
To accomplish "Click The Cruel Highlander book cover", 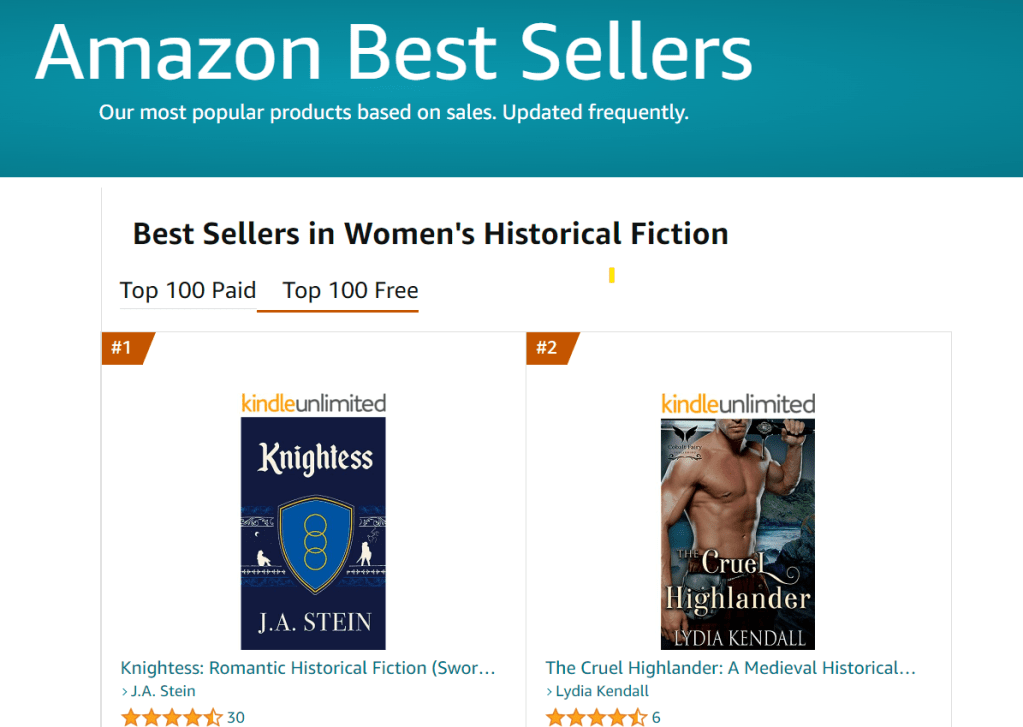I will click(738, 533).
